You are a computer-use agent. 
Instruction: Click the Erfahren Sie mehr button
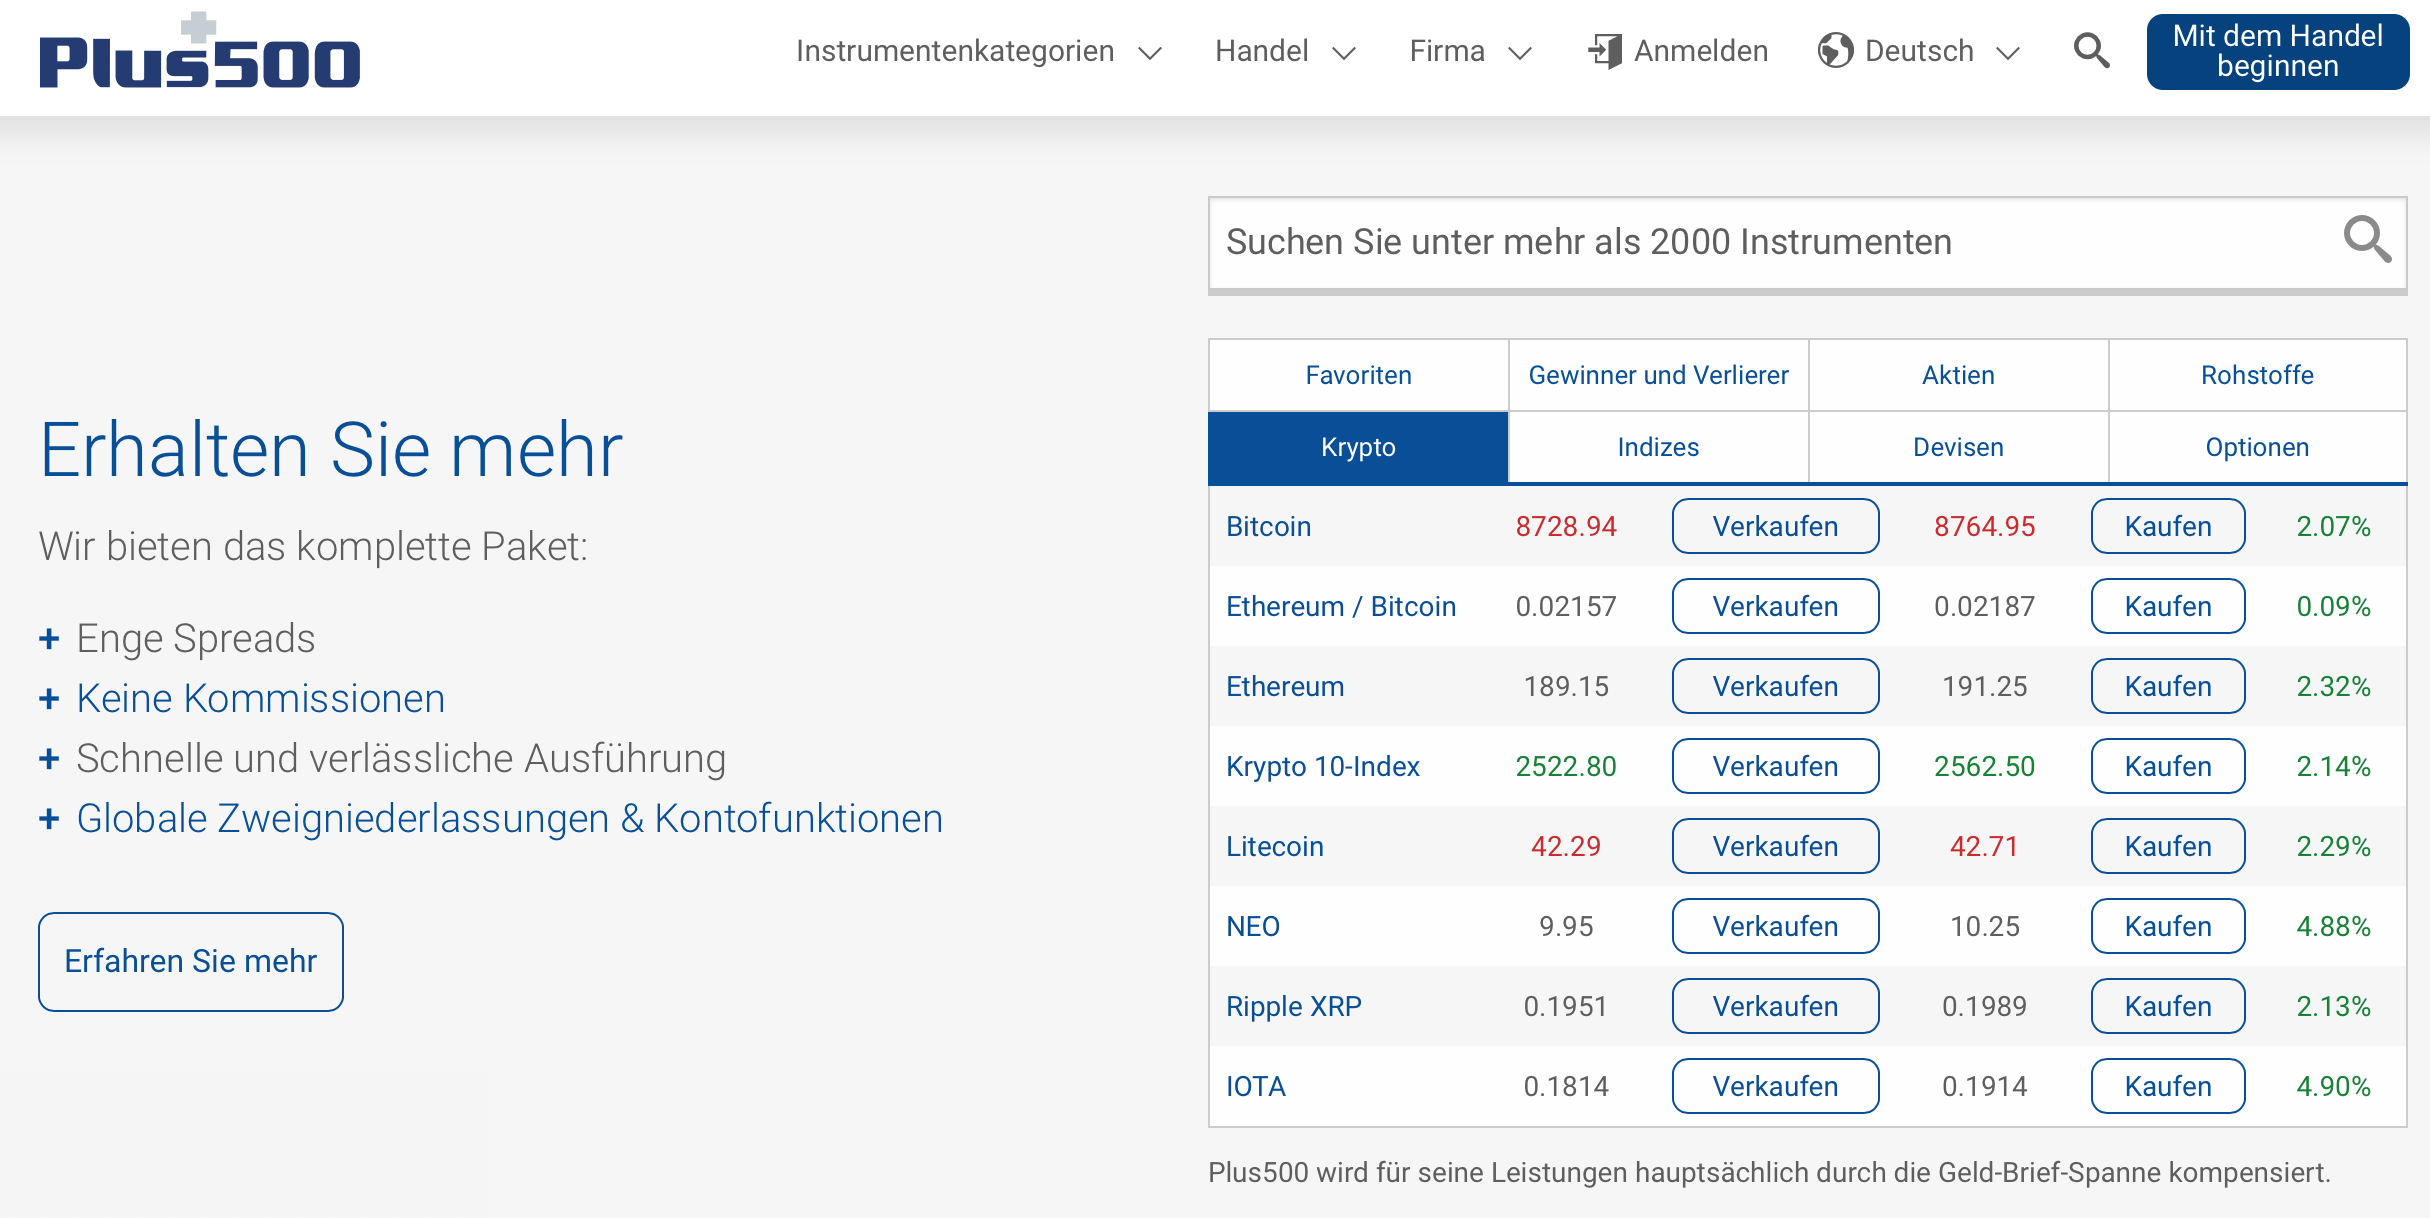point(191,961)
